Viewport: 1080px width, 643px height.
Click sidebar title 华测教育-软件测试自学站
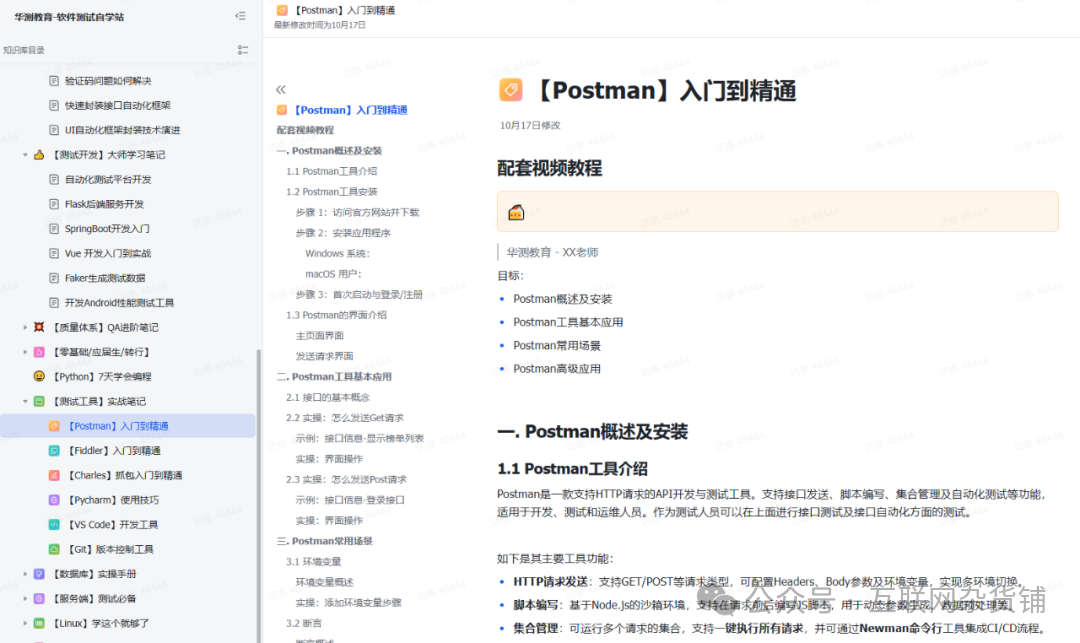[x=69, y=17]
